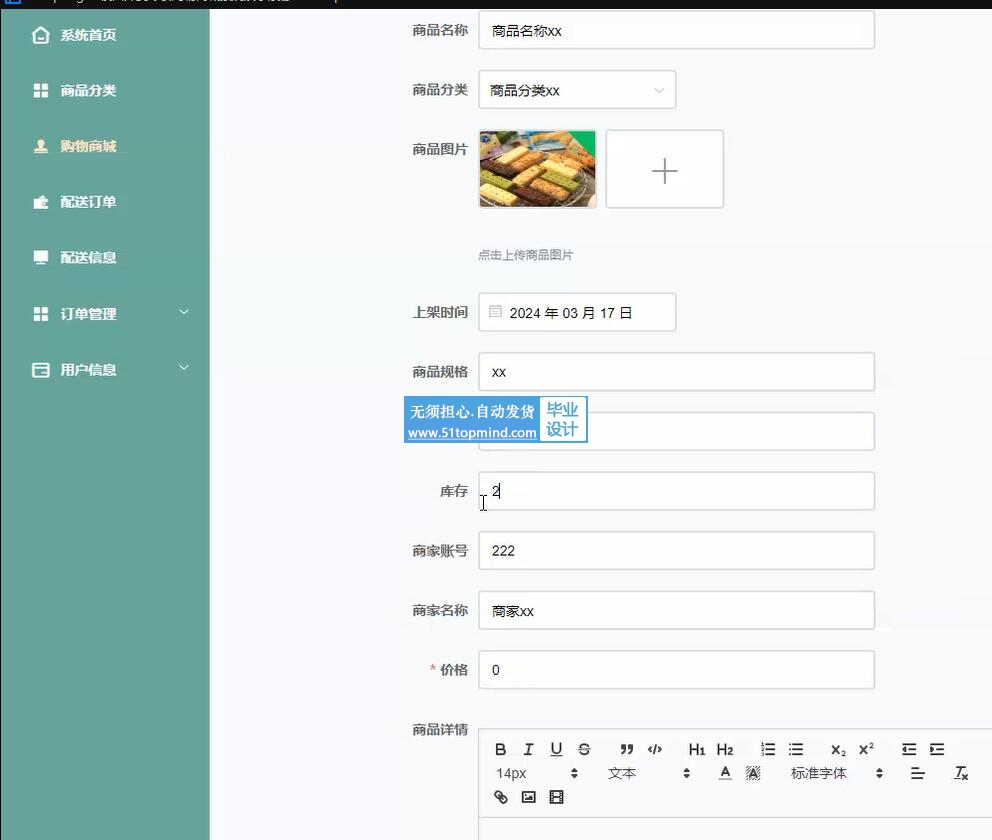The width and height of the screenshot is (992, 840).
Task: Toggle underline formatting in the editor
Action: coord(556,749)
